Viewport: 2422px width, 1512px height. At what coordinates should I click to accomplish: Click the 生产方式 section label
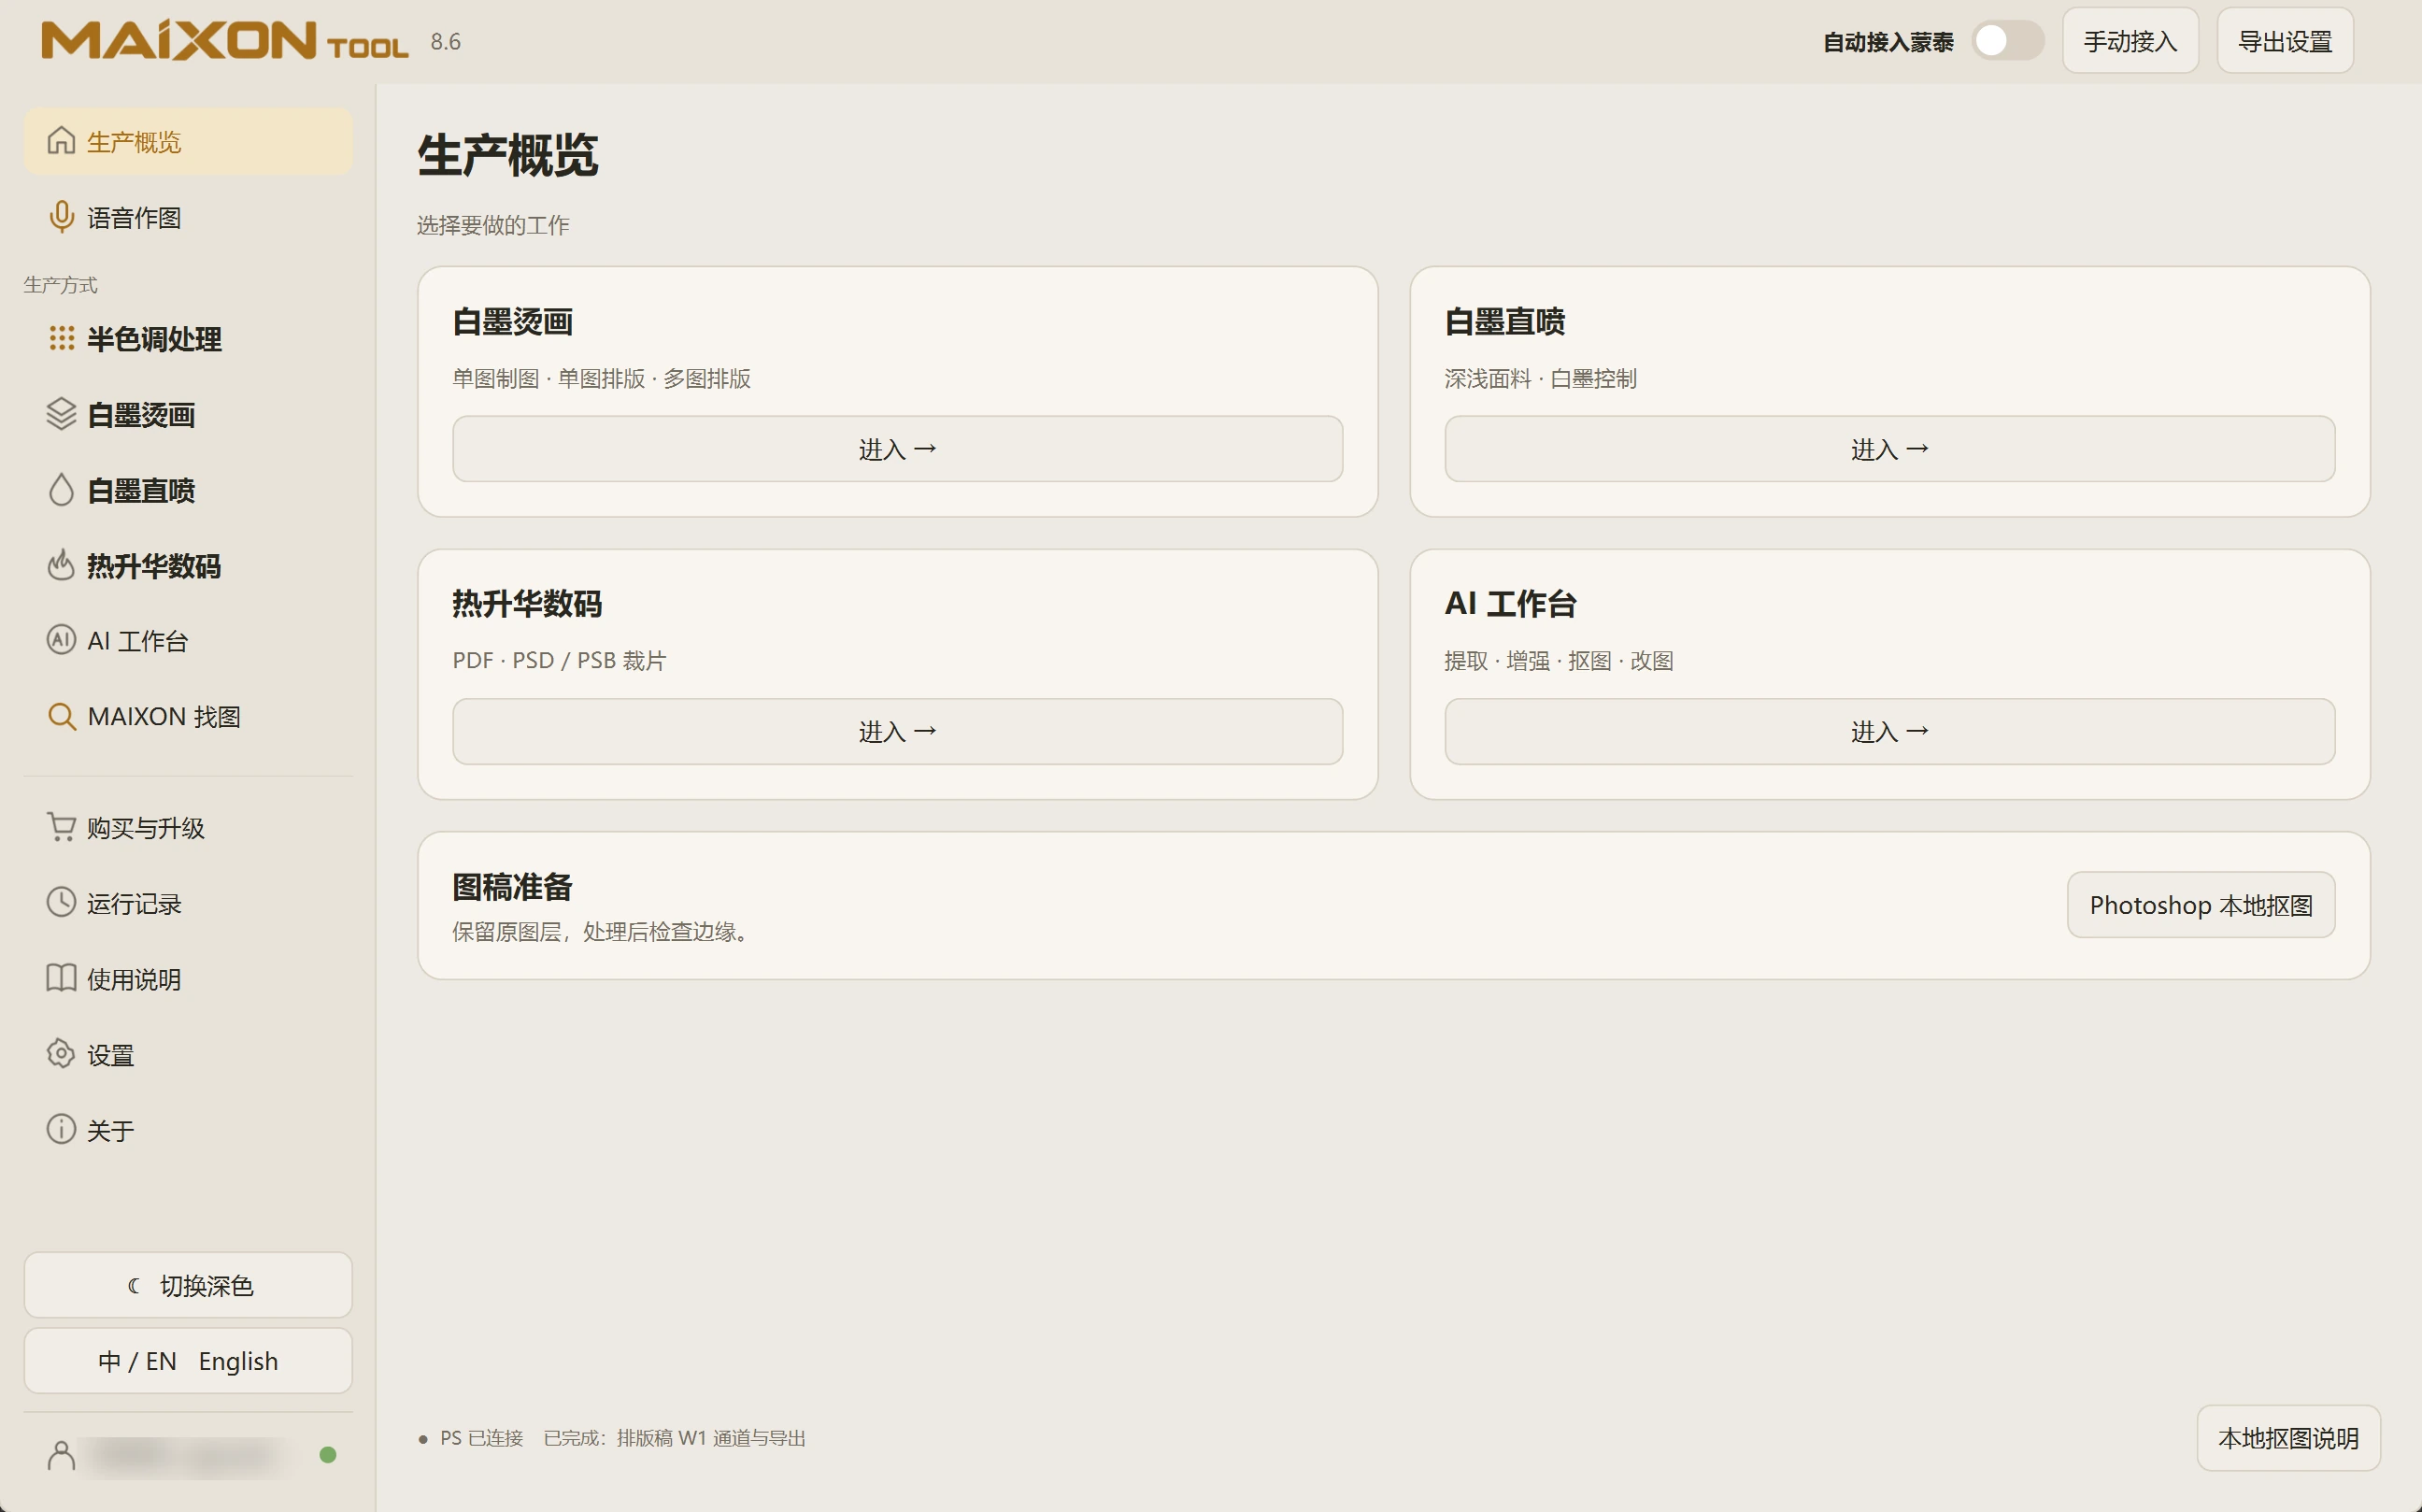[60, 285]
